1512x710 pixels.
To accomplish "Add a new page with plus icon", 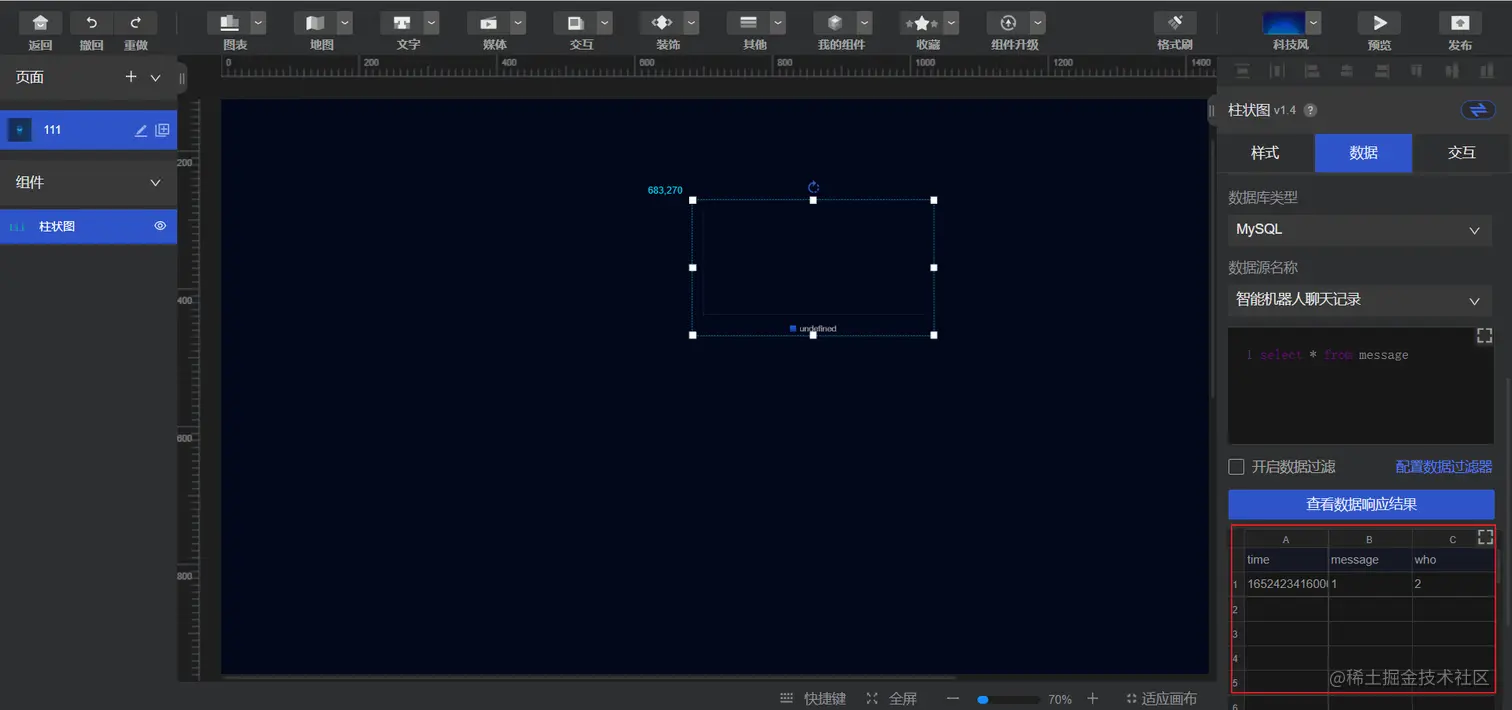I will (x=130, y=77).
